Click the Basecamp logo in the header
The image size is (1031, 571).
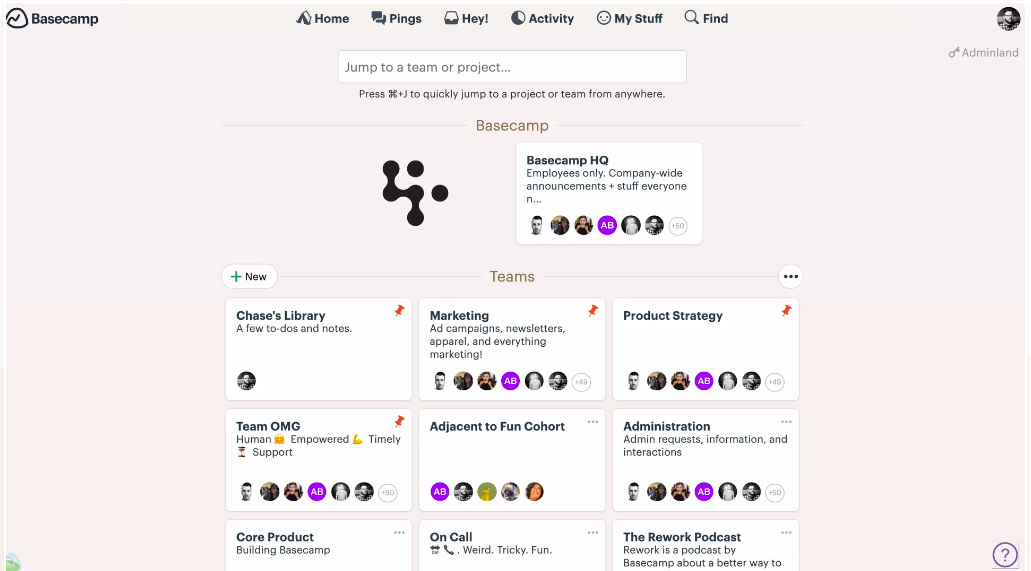(x=53, y=18)
